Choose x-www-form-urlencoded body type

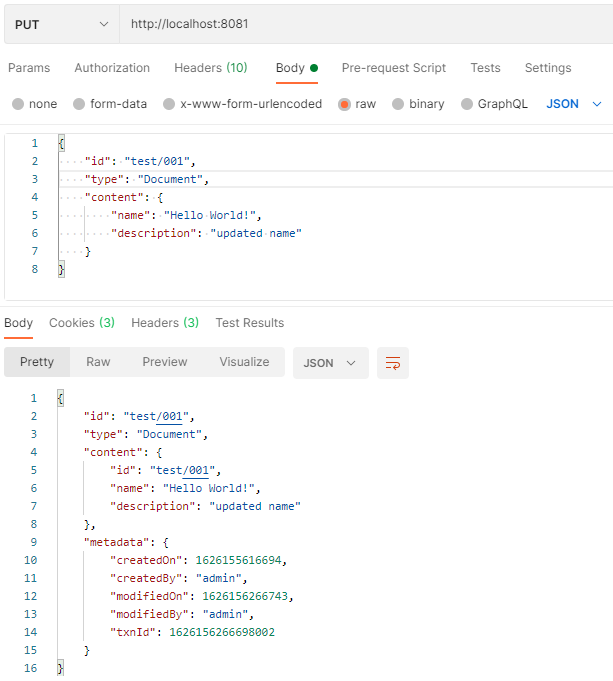point(169,104)
